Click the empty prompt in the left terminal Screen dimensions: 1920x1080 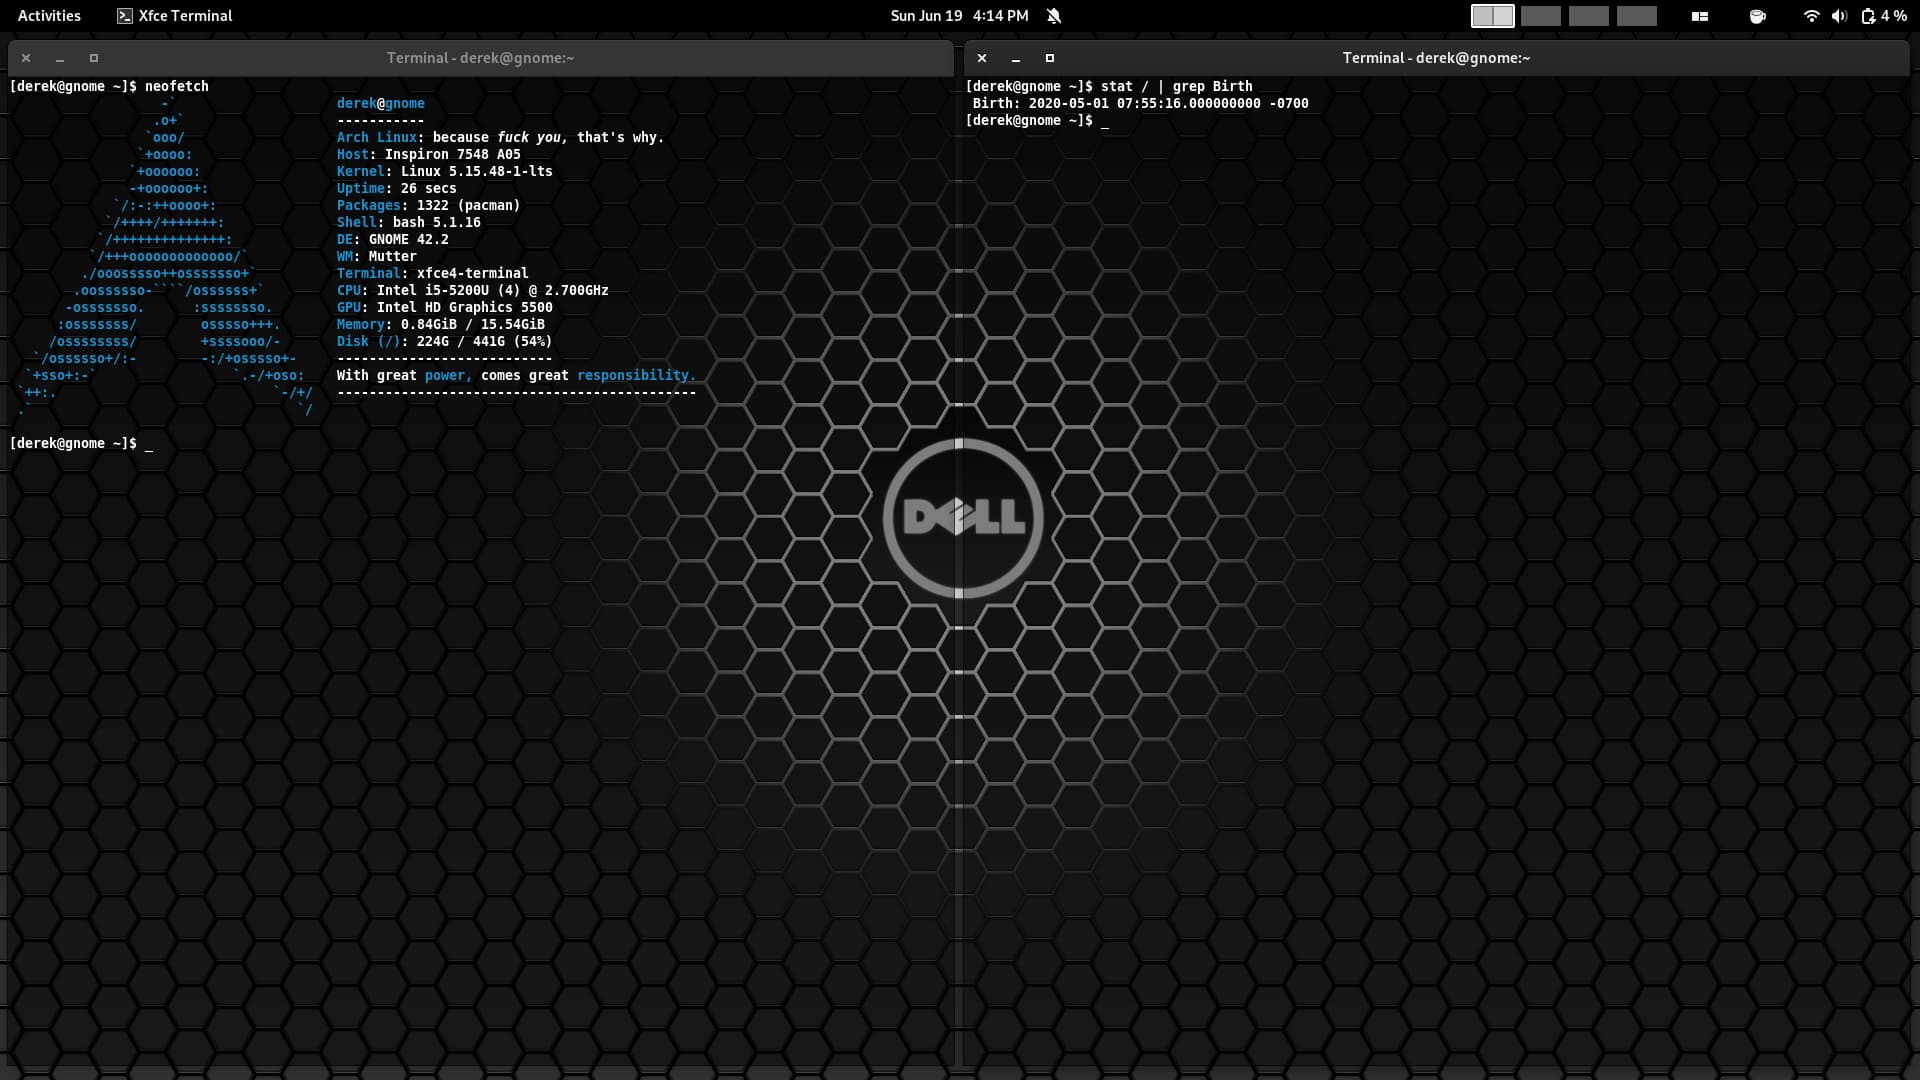[81, 443]
